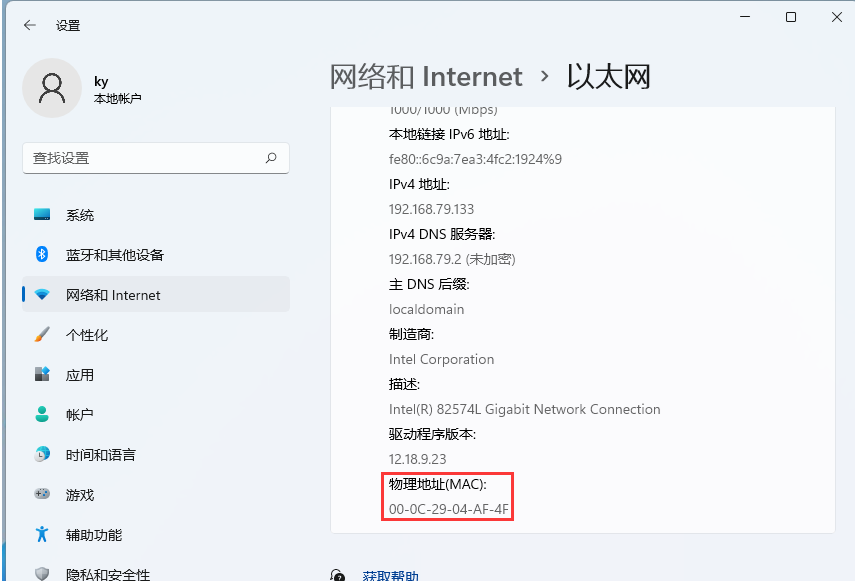Viewport: 855px width, 581px height.
Task: Click 网络和 Internet breadcrumb heading
Action: tap(426, 76)
